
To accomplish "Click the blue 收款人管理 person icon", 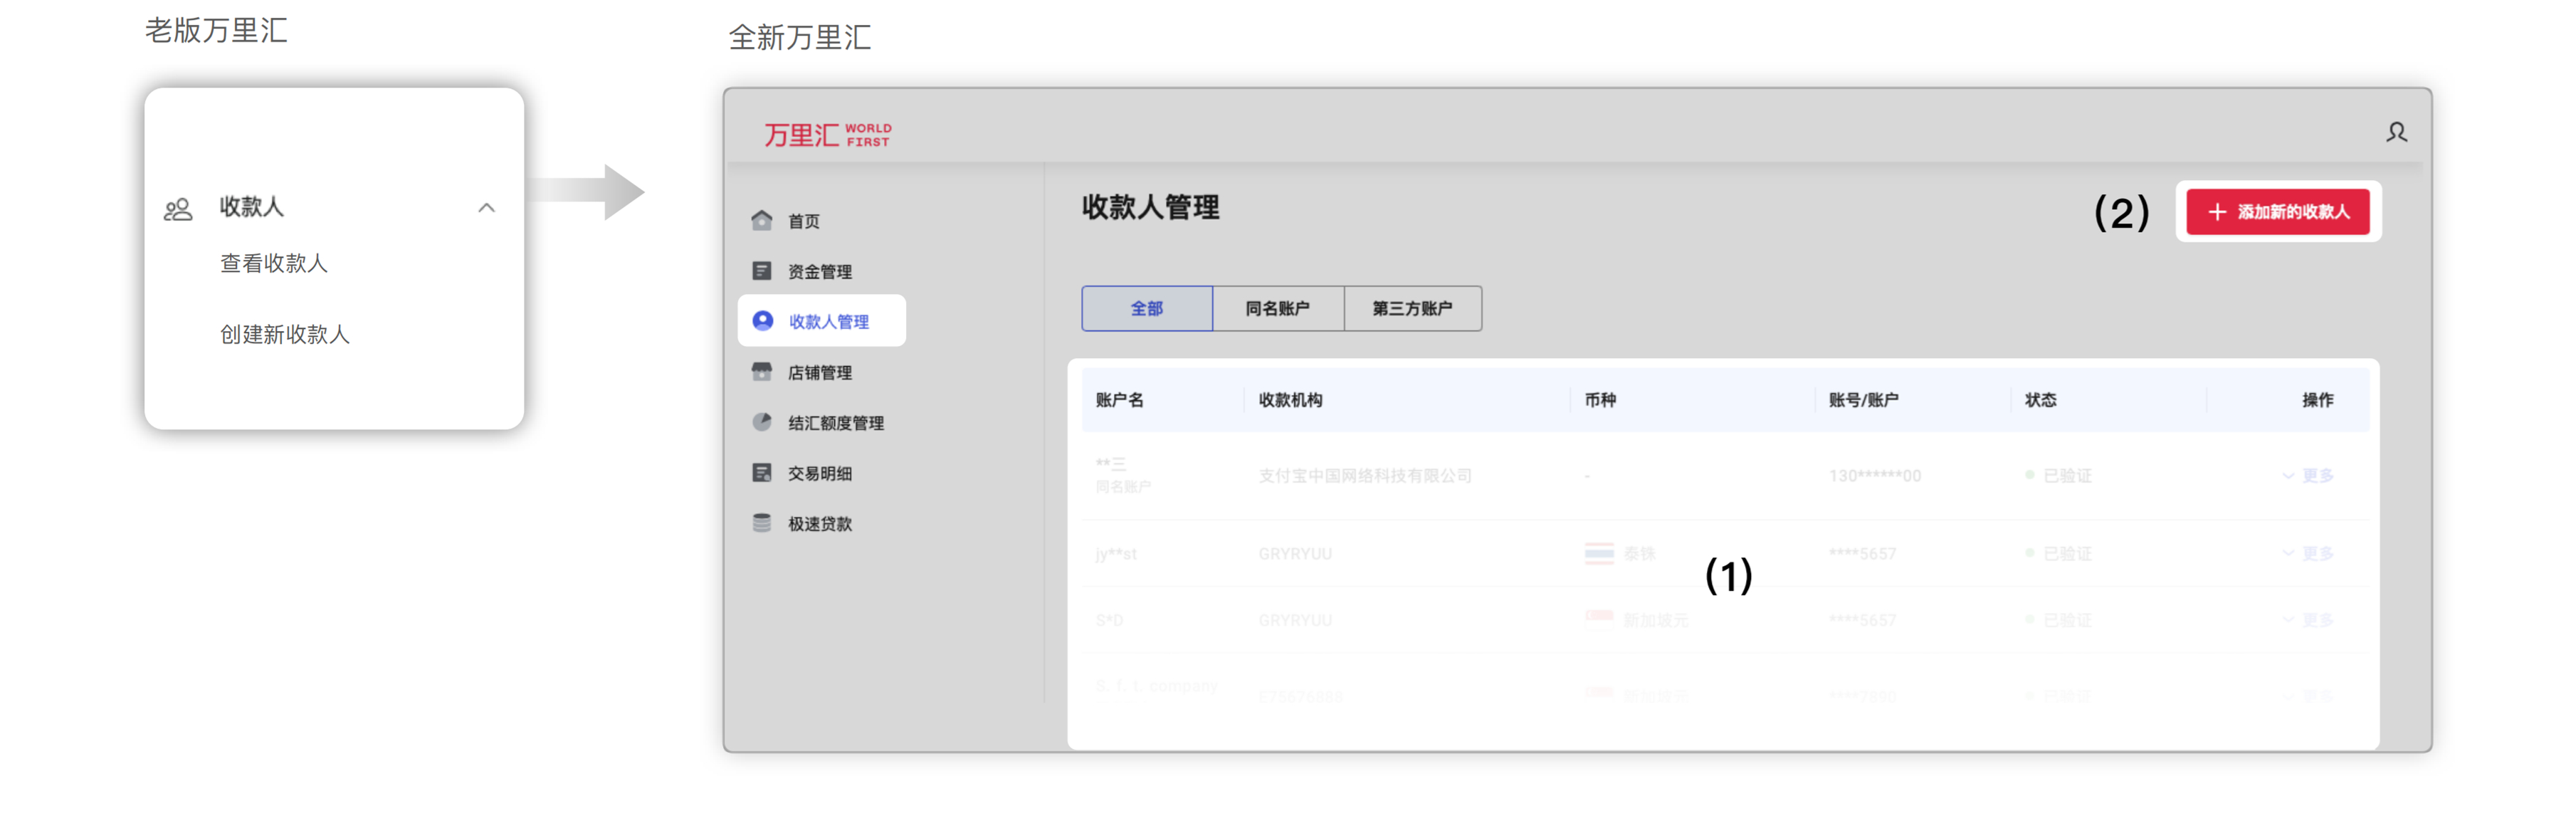I will tap(762, 320).
